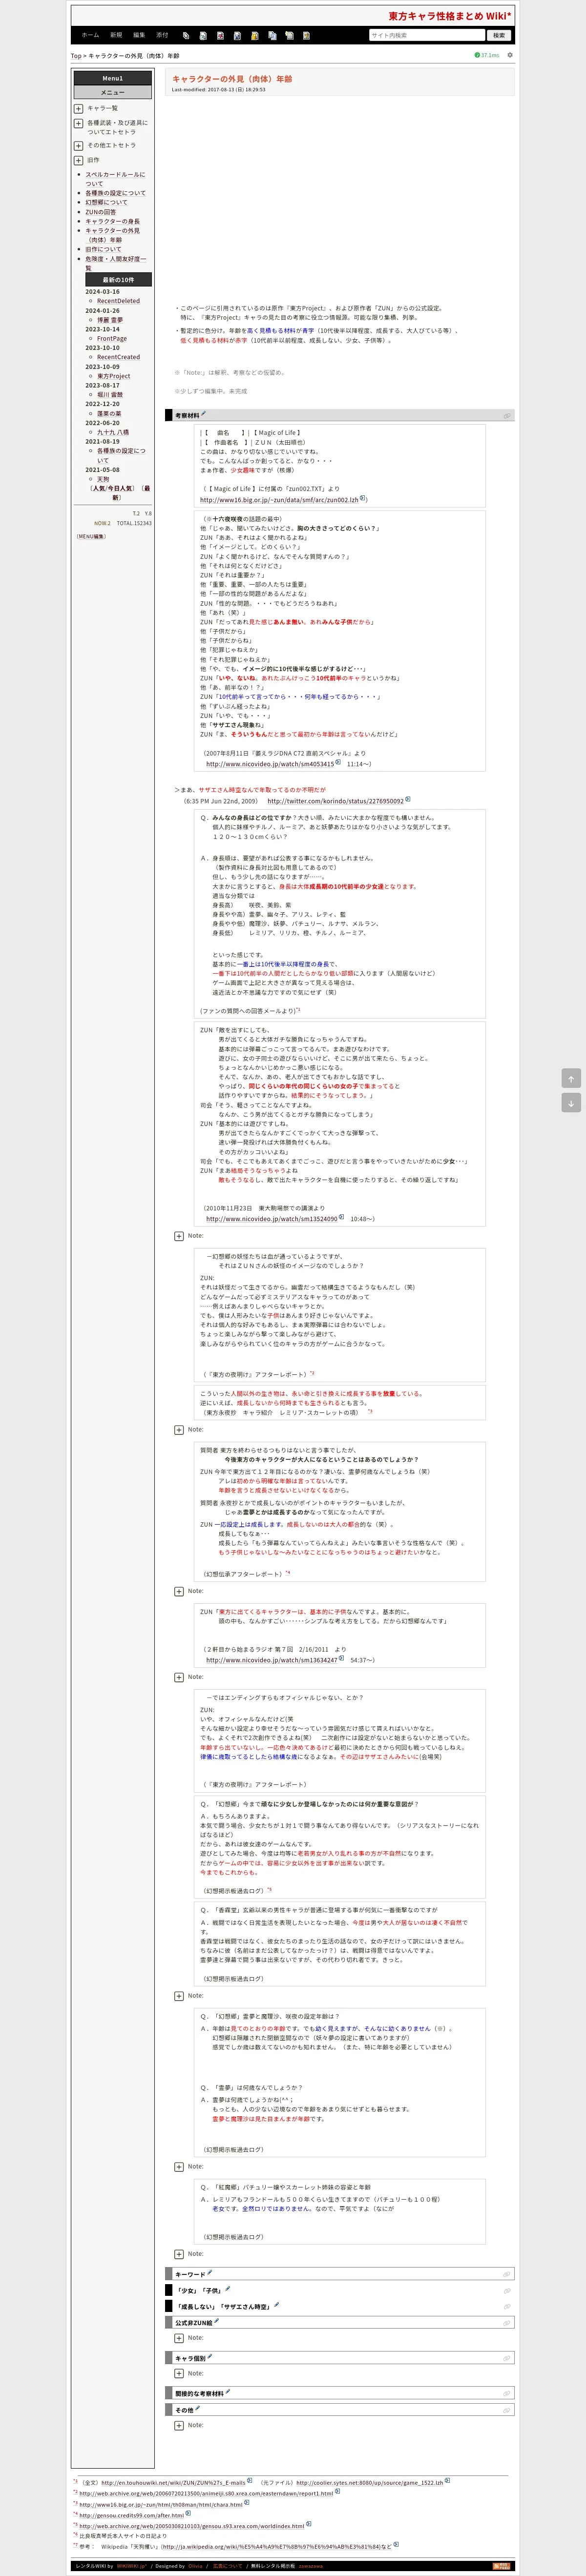Open the ホーム menu item
586x2576 pixels.
tap(90, 35)
